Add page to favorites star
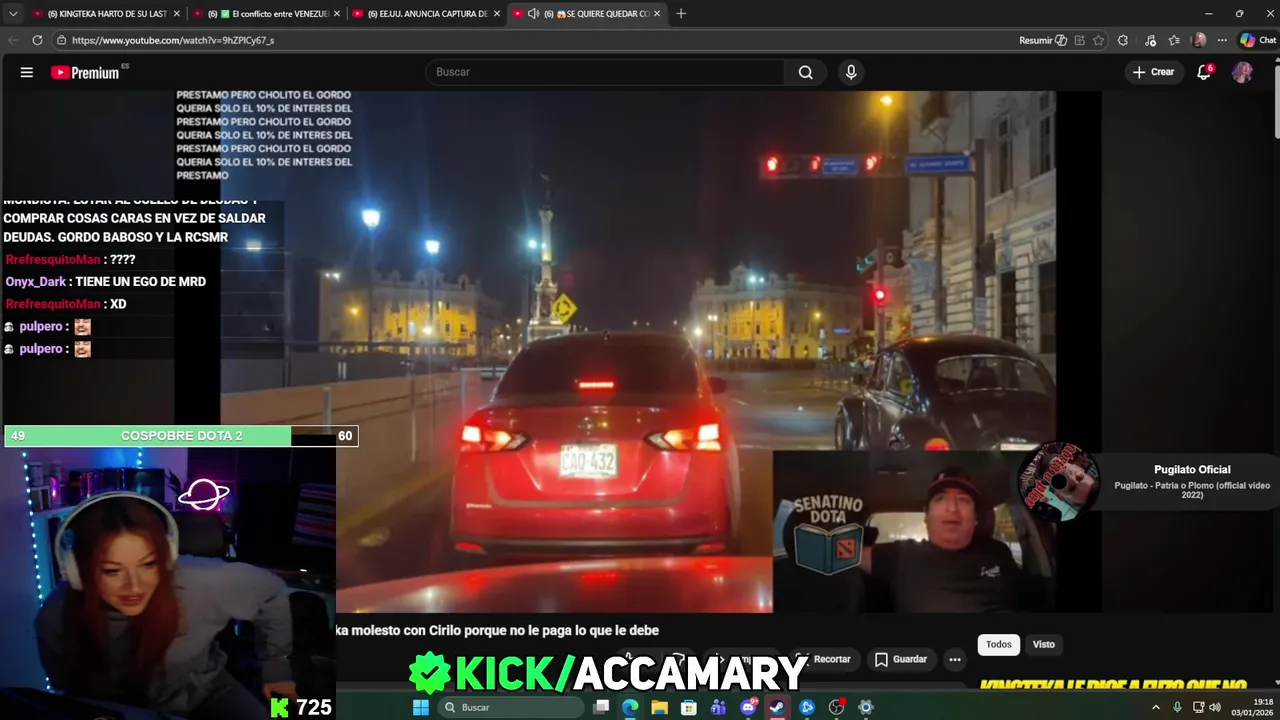 [1098, 40]
